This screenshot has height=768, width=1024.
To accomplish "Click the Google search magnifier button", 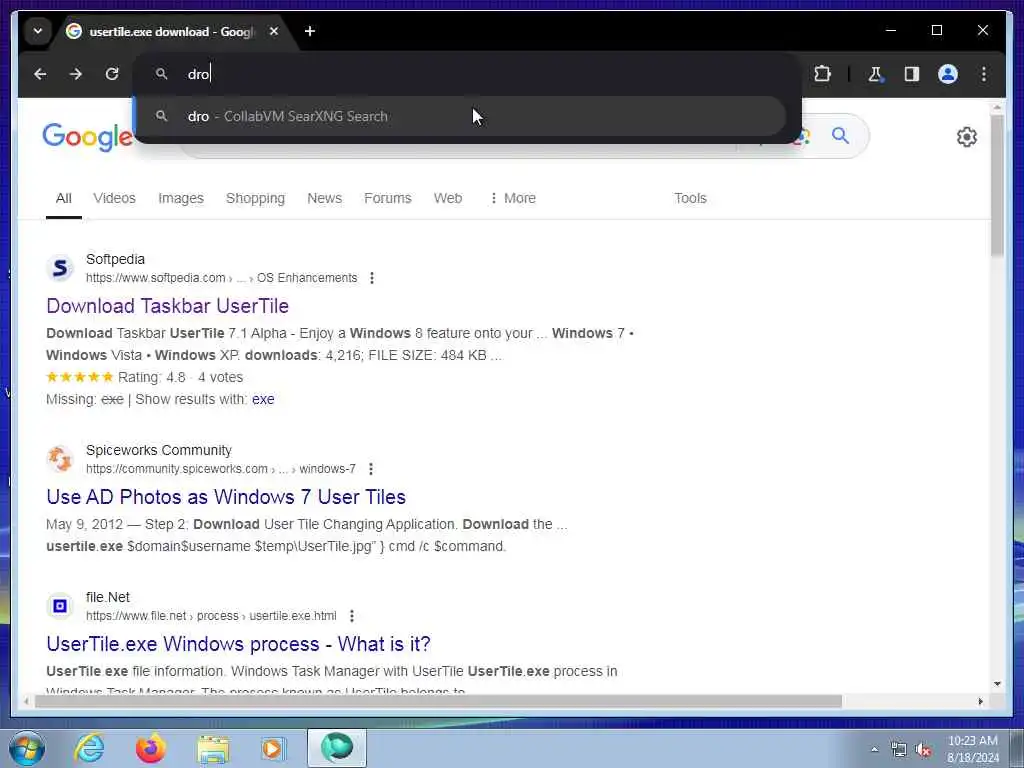I will coord(840,136).
